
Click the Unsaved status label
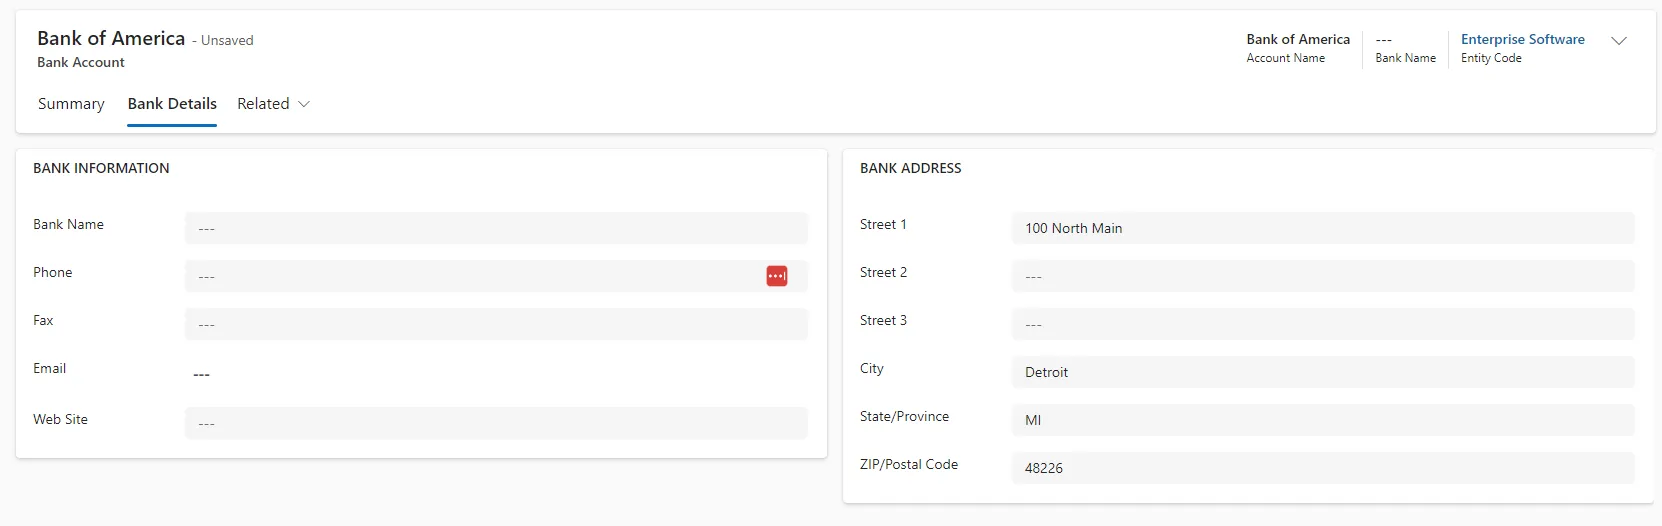[x=227, y=41]
